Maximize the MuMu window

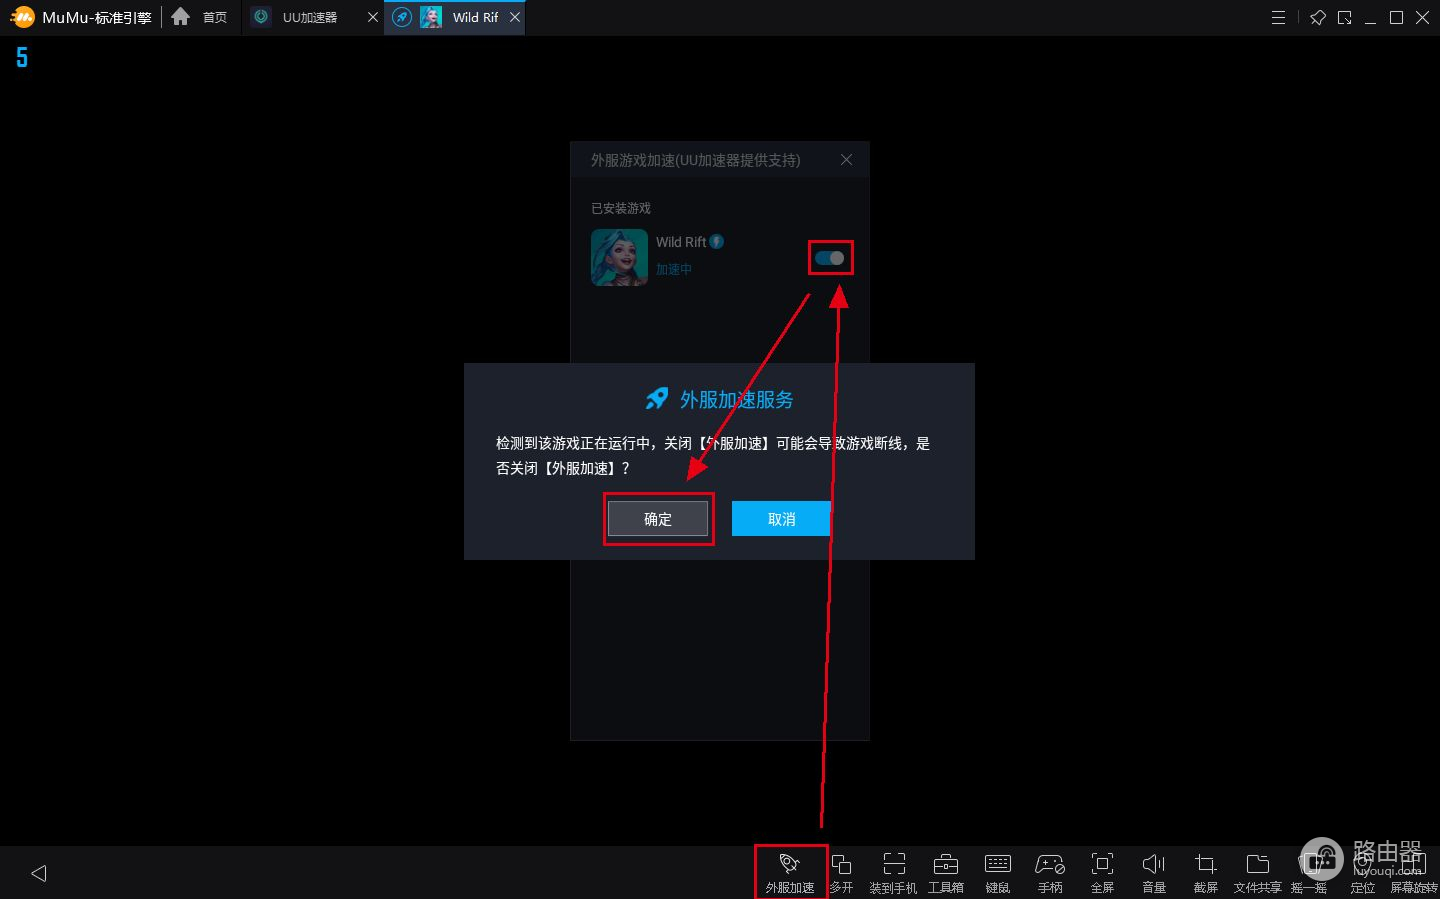[1396, 18]
